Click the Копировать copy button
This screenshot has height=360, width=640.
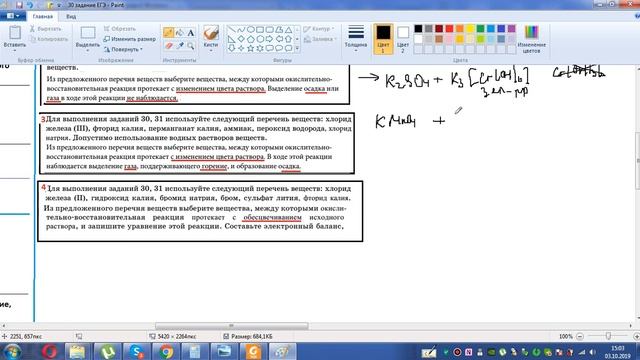(x=49, y=39)
